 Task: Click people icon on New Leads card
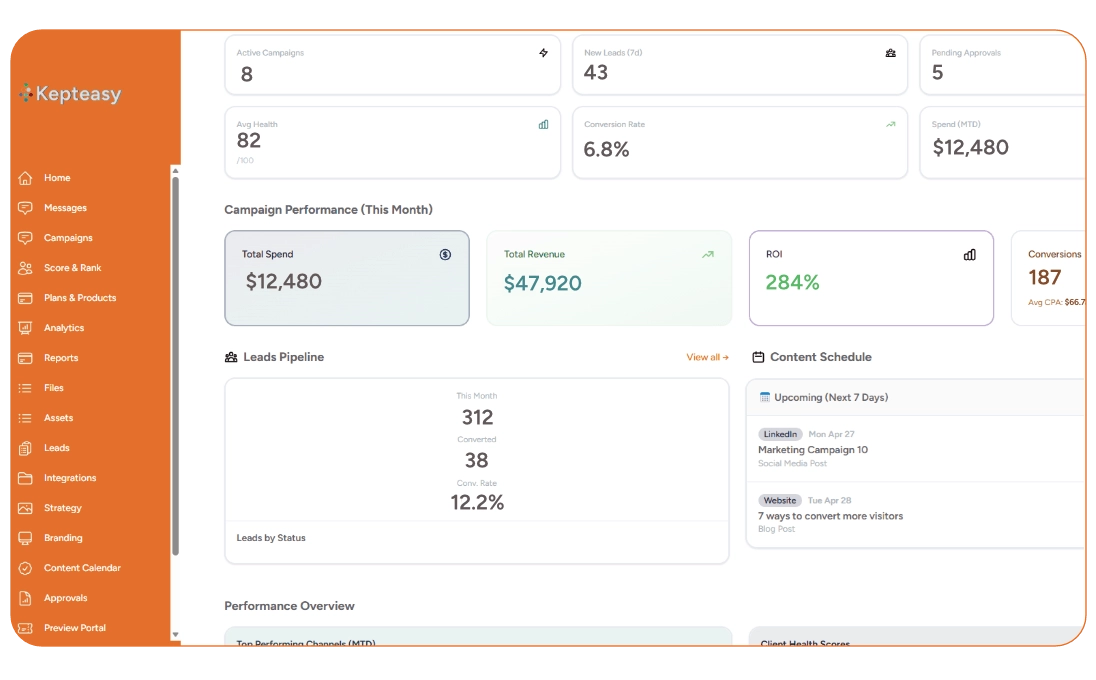point(890,53)
